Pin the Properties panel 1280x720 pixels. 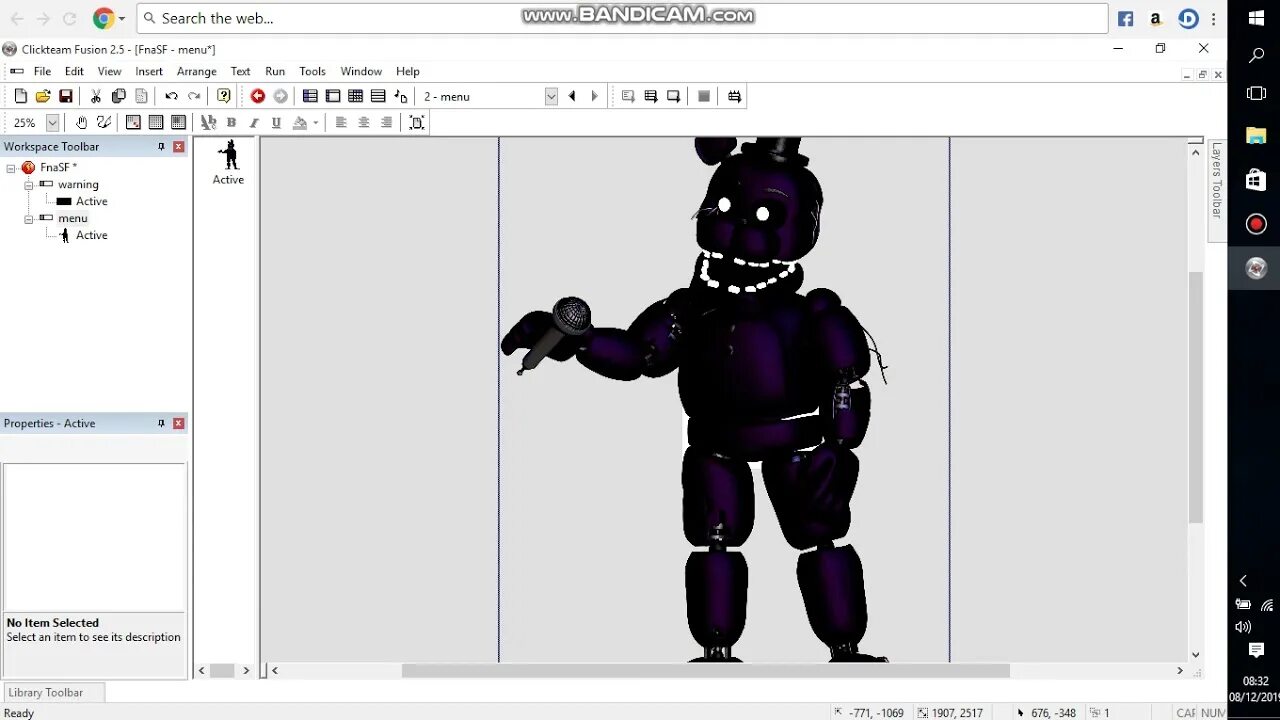point(161,424)
